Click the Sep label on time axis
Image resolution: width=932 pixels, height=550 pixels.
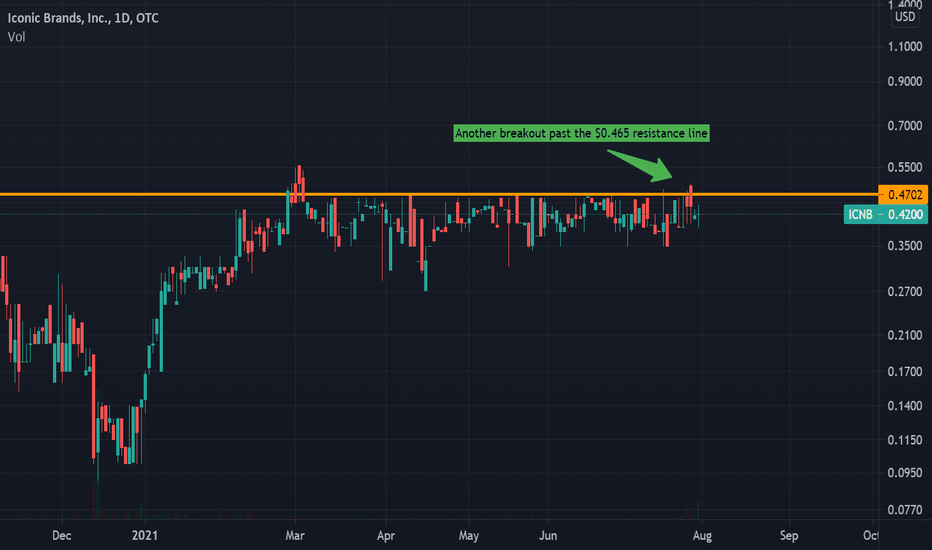pos(789,536)
